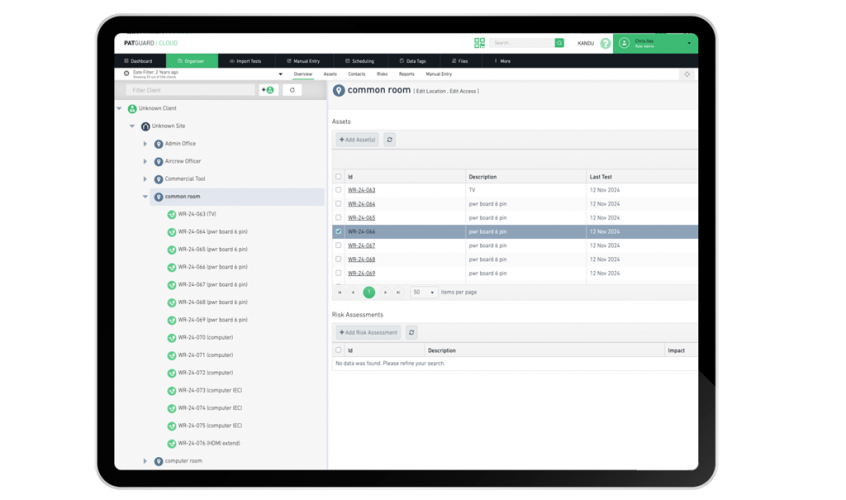This screenshot has width=846, height=500.
Task: Click the user avatar icon
Action: [624, 43]
